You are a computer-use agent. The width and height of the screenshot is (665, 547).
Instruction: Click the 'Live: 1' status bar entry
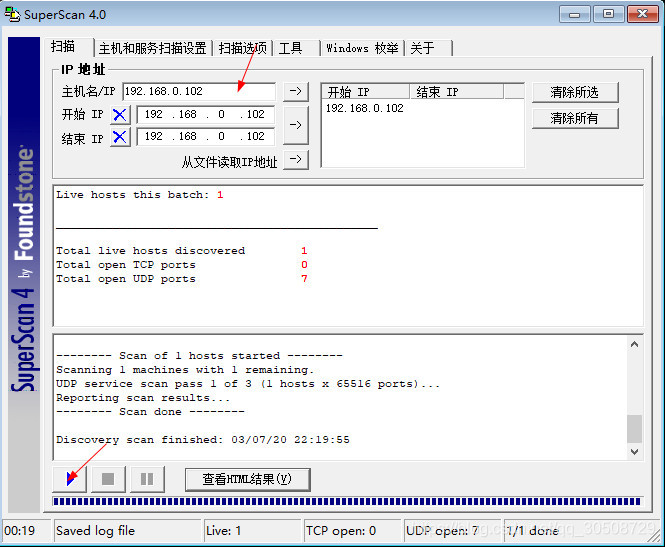click(252, 531)
